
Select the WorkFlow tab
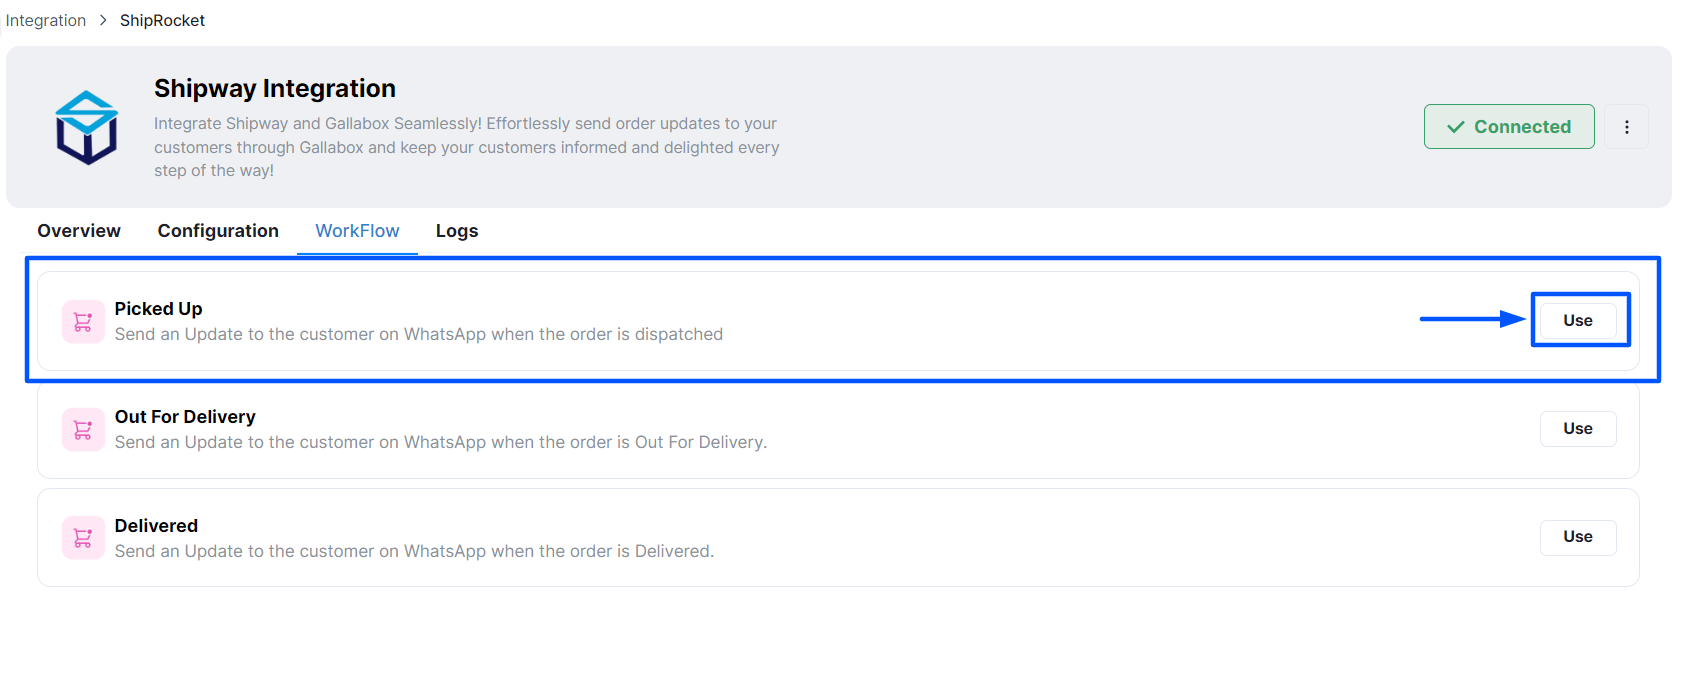coord(357,231)
